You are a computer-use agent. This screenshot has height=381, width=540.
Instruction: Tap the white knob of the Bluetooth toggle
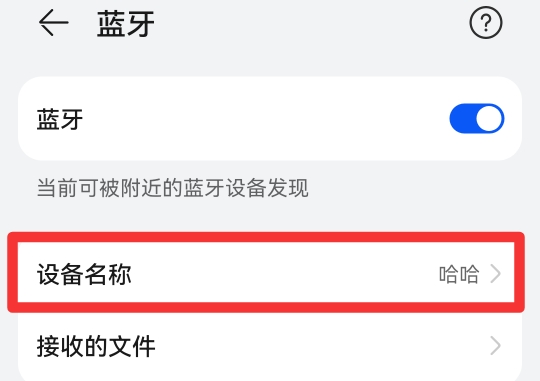coord(489,119)
